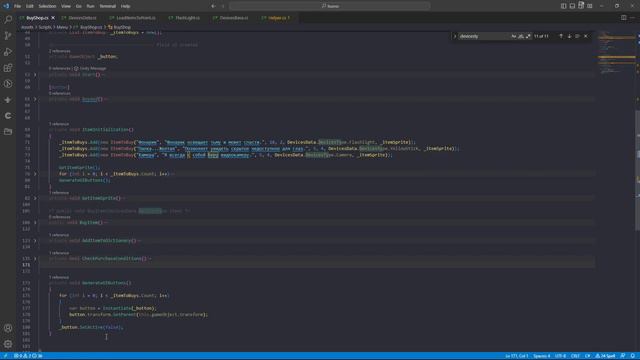Open editor More Actions ellipsis
Viewport: 640px width, 360px height.
point(632,18)
